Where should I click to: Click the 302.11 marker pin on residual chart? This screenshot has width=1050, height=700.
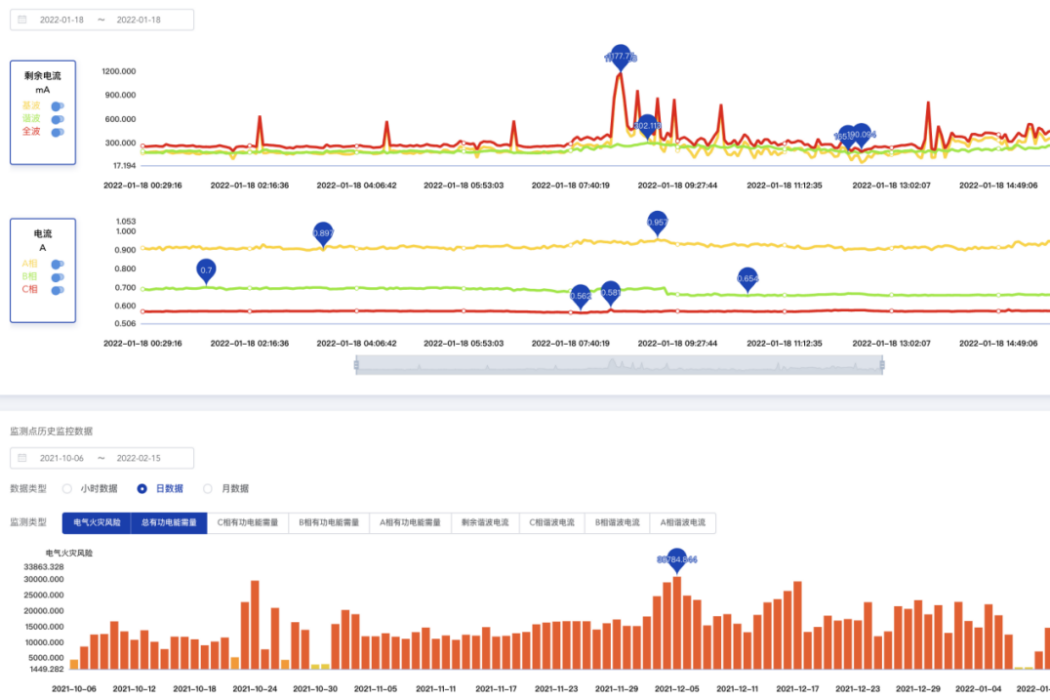647,127
